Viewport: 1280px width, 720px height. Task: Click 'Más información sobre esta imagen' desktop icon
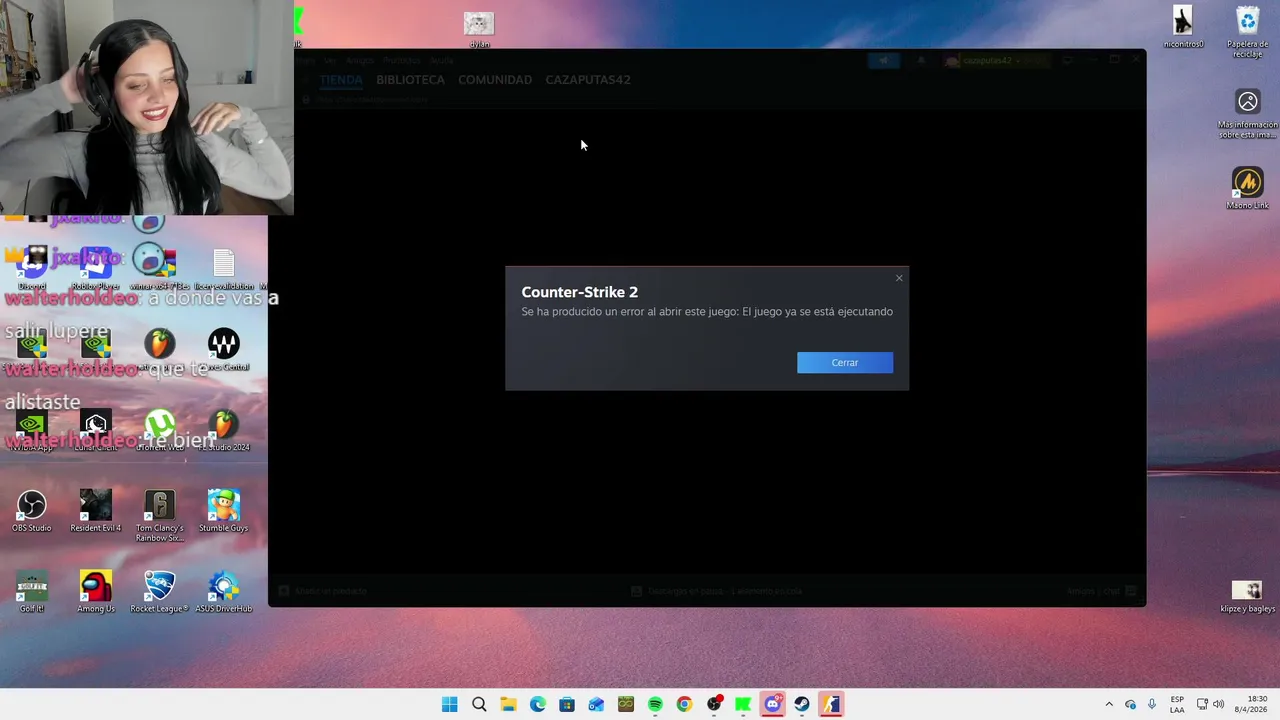[1248, 113]
